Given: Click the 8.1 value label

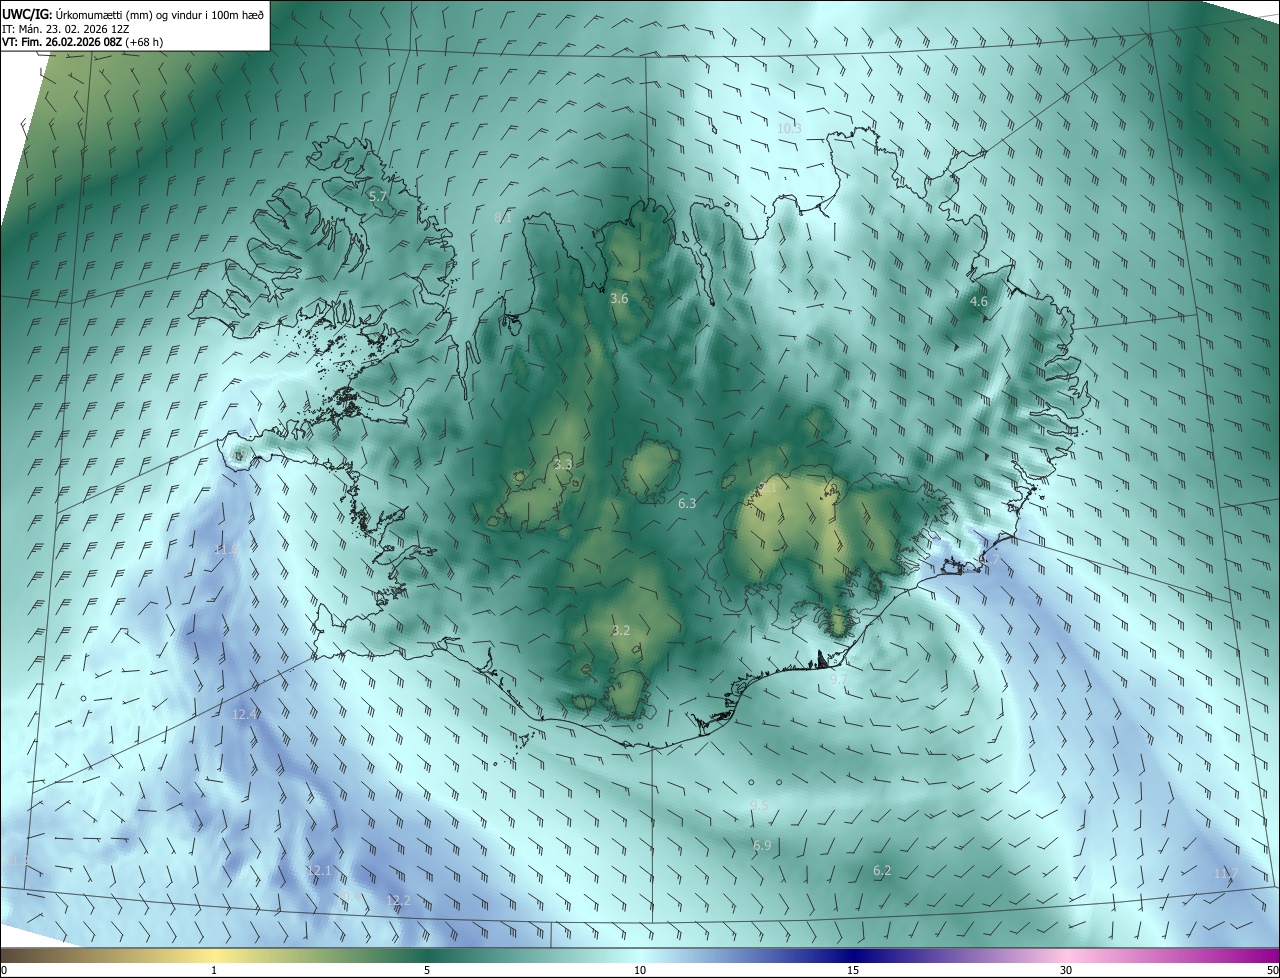Looking at the screenshot, I should click(503, 216).
